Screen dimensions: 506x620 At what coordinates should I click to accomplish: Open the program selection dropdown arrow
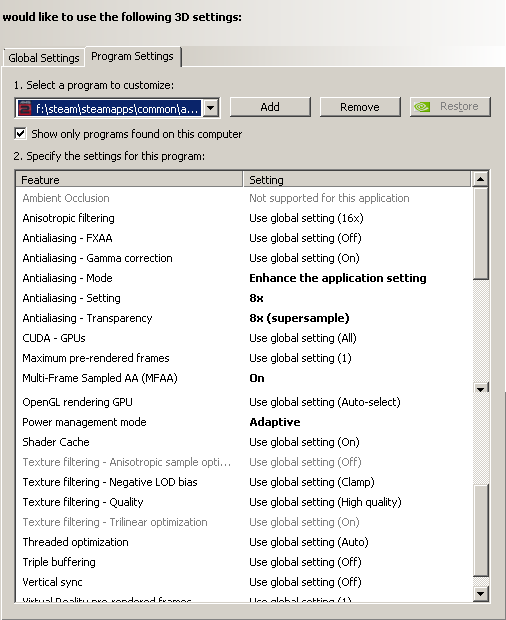(211, 108)
